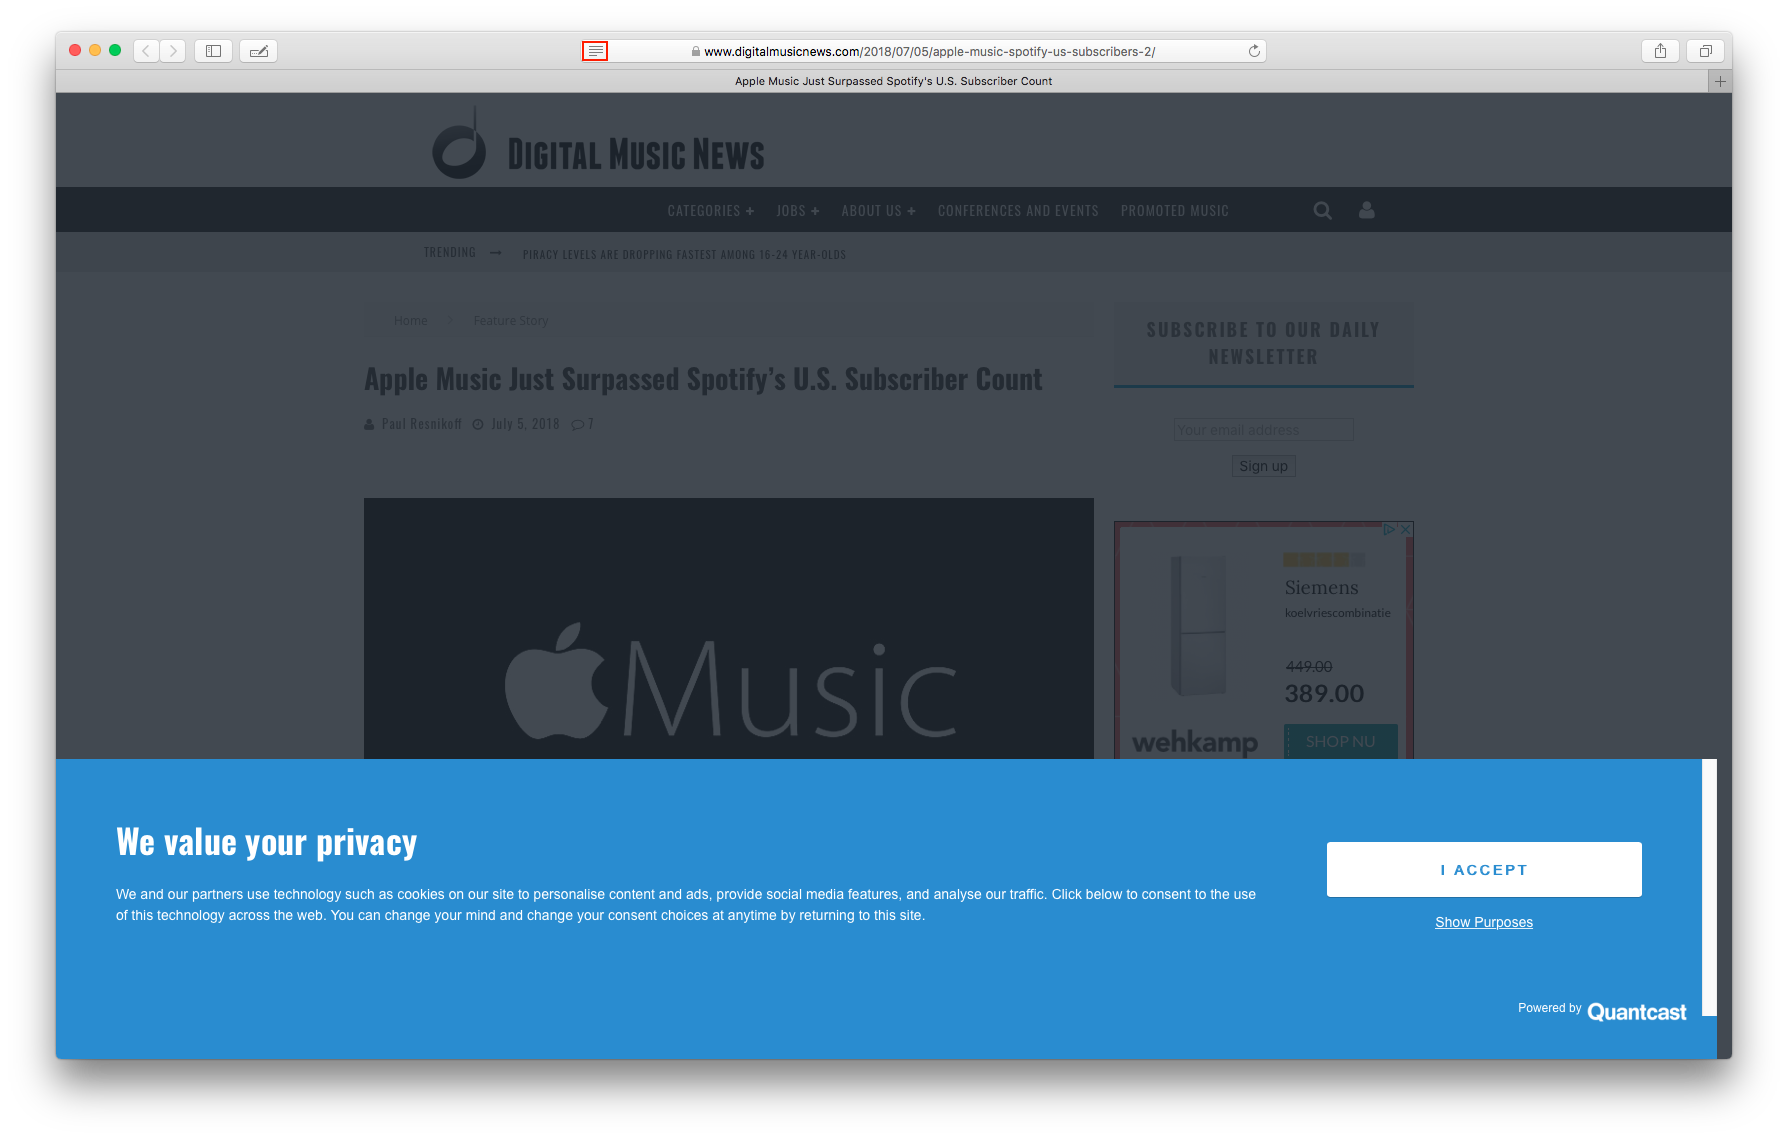Click the user account icon
This screenshot has width=1788, height=1139.
[1366, 210]
